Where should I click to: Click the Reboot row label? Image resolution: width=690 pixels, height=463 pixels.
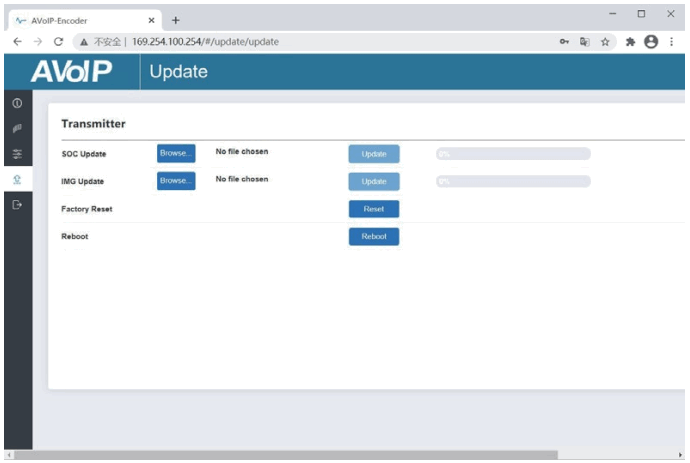pos(74,236)
